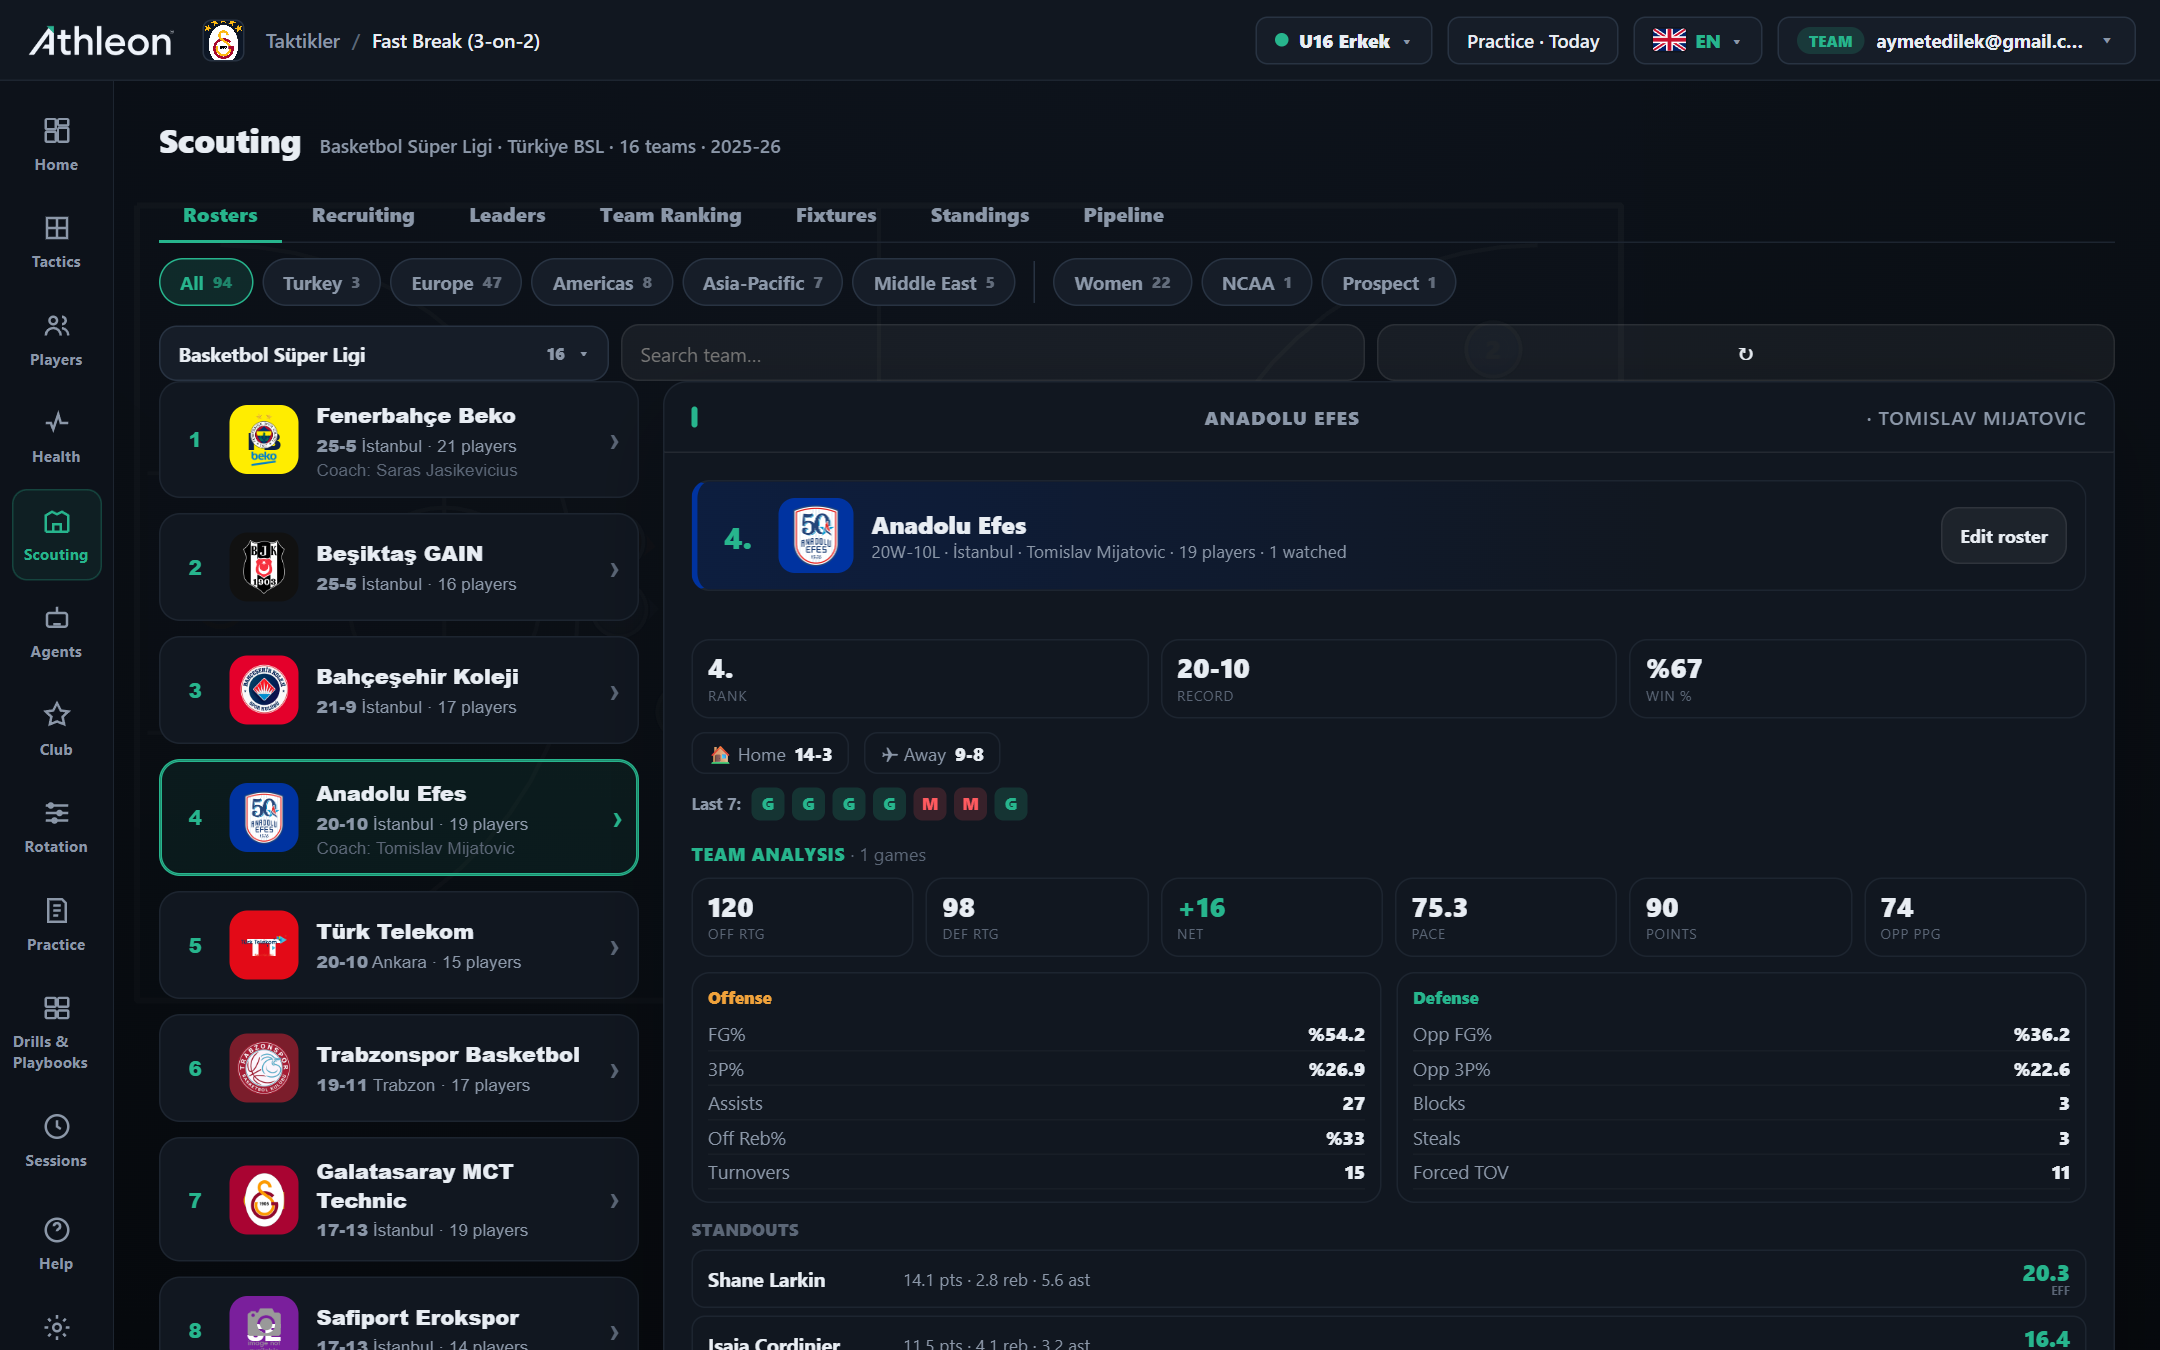Screen dimensions: 2160x1350
Task: Click the refresh icon next to search
Action: pyautogui.click(x=1745, y=354)
